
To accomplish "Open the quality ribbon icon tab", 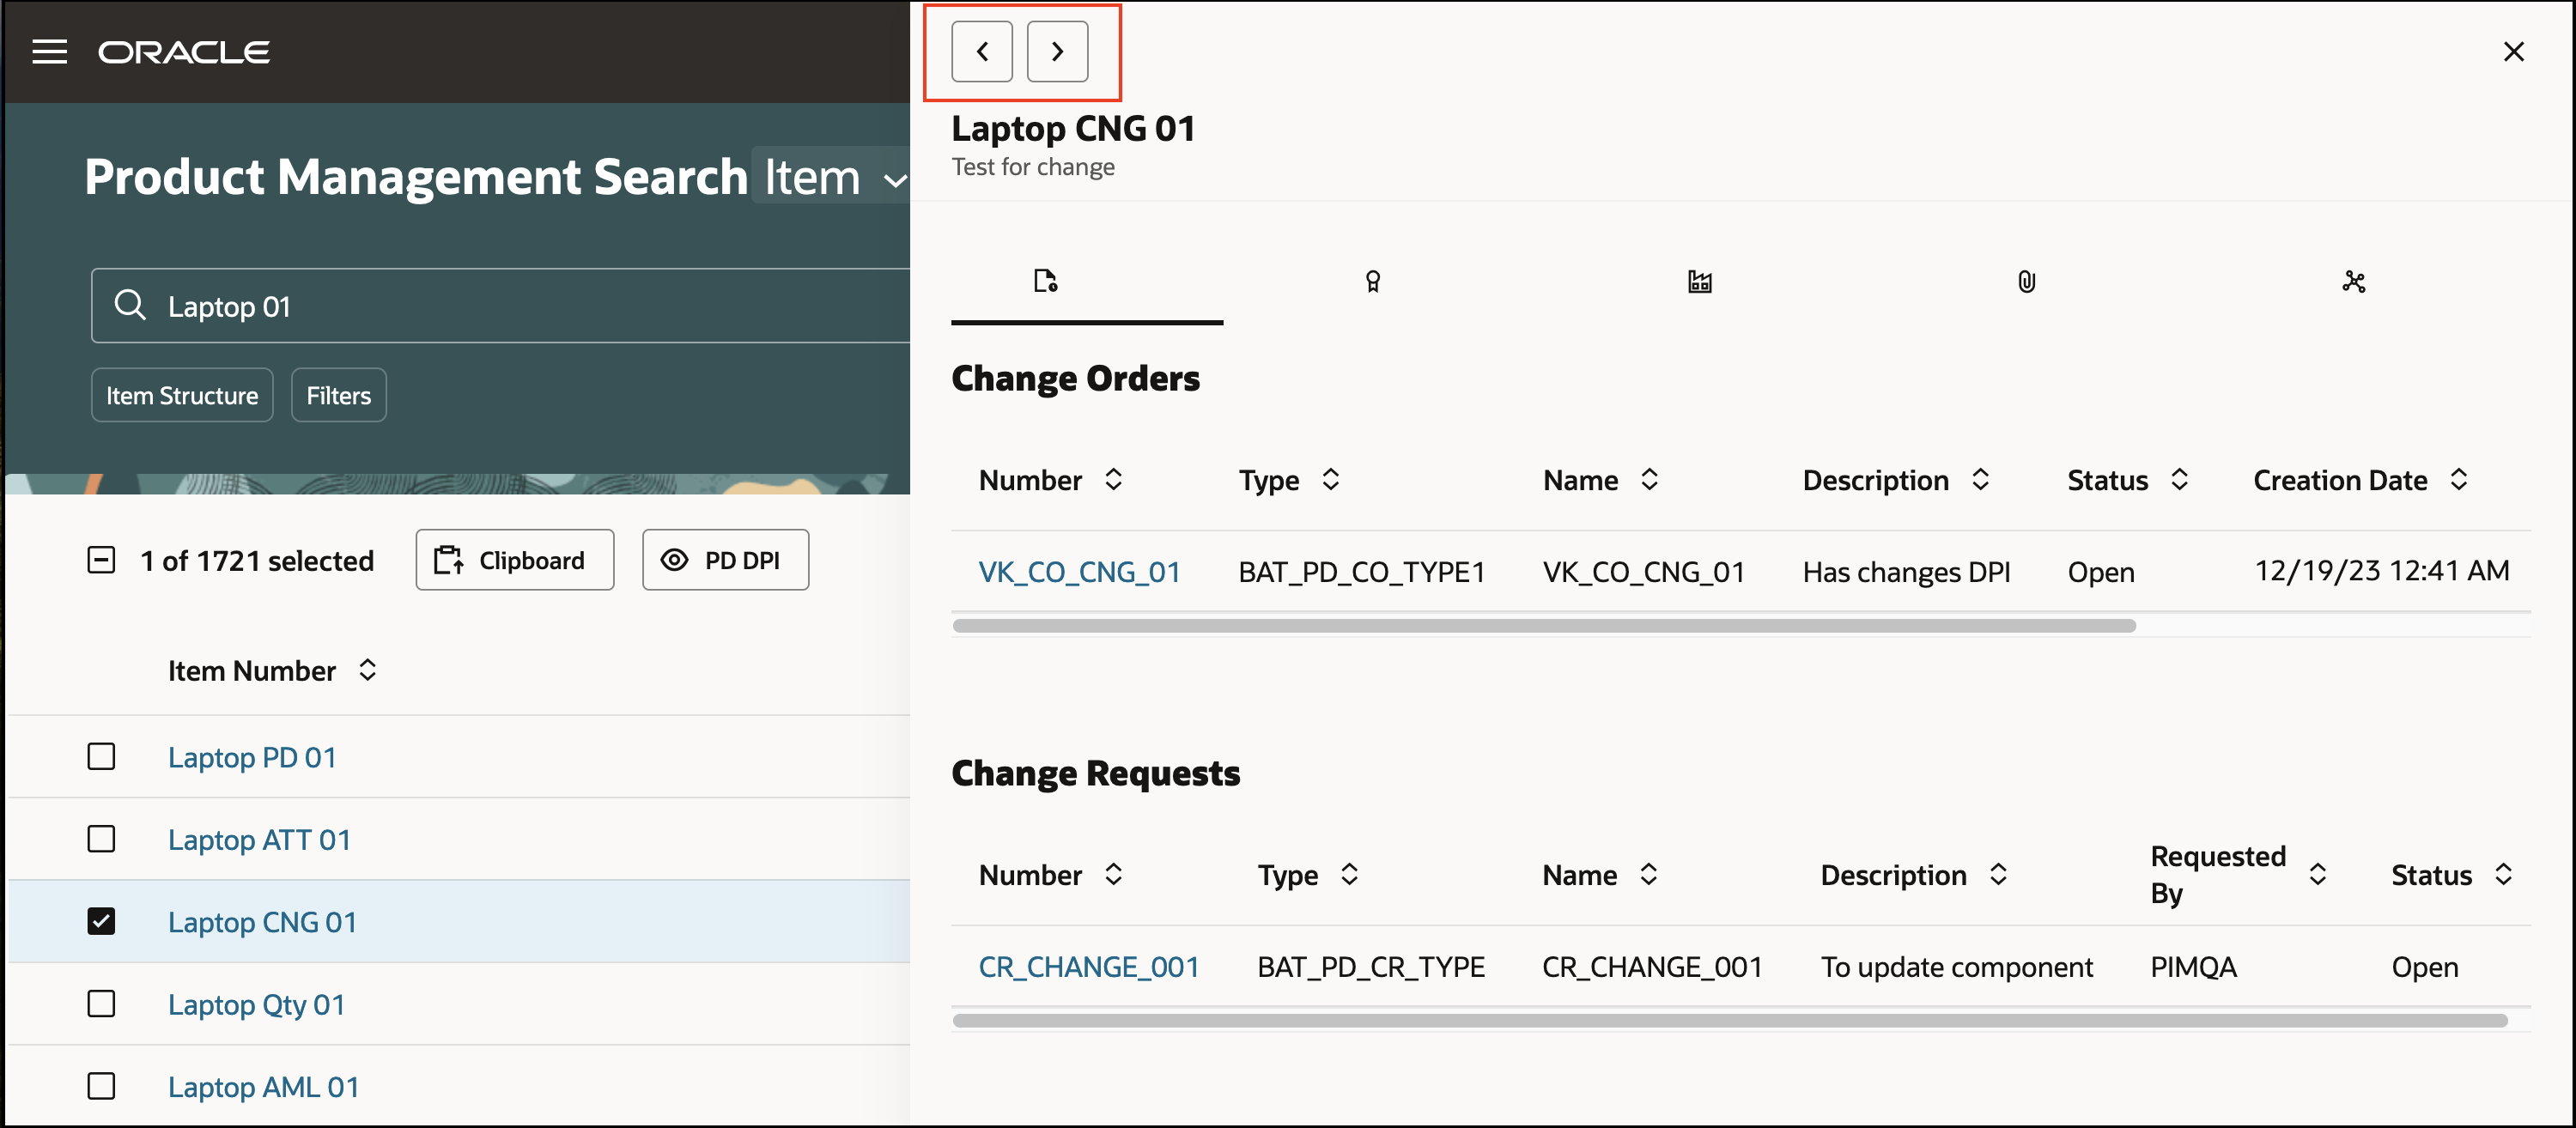I will click(x=1372, y=282).
